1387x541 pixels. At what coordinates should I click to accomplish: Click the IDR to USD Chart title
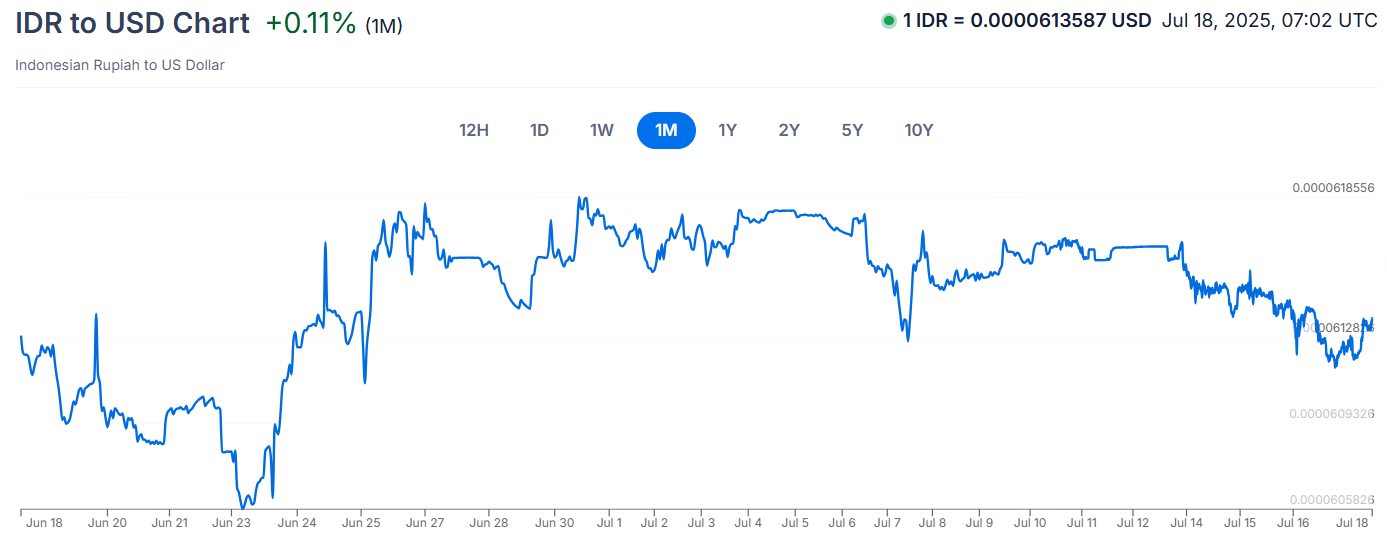coord(132,23)
